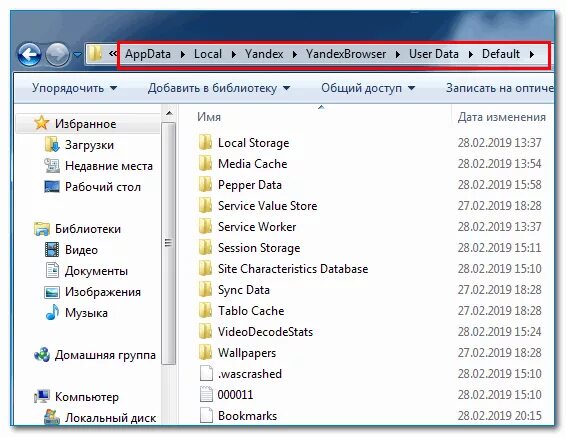
Task: Click the Домашняя группа icon
Action: click(x=42, y=355)
